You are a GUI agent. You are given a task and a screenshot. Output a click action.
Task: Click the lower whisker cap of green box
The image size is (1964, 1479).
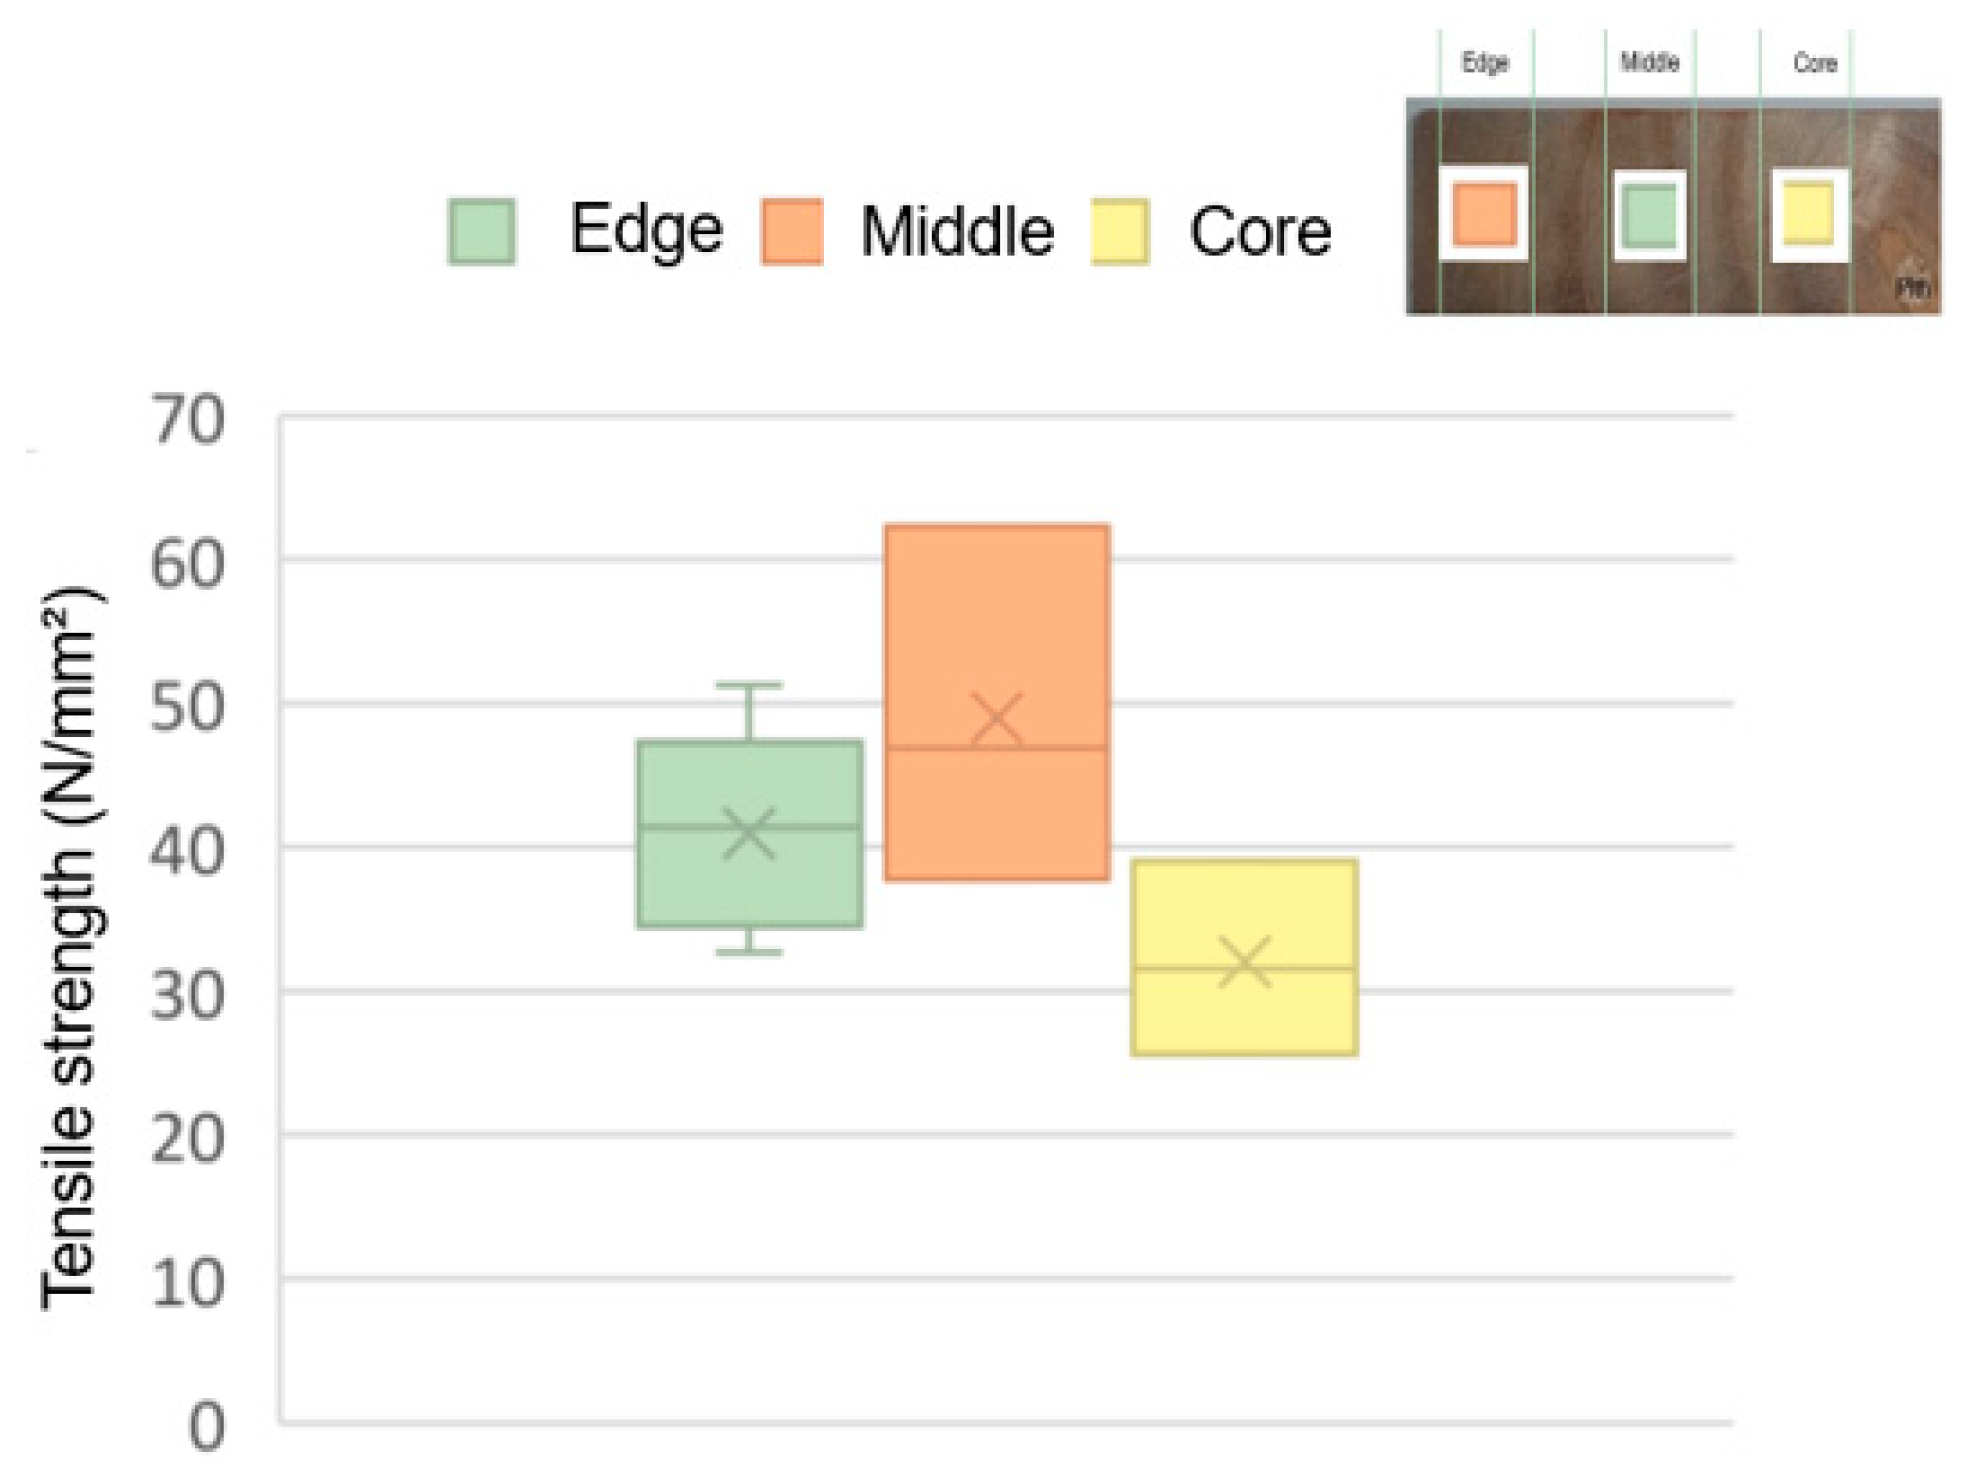point(749,951)
